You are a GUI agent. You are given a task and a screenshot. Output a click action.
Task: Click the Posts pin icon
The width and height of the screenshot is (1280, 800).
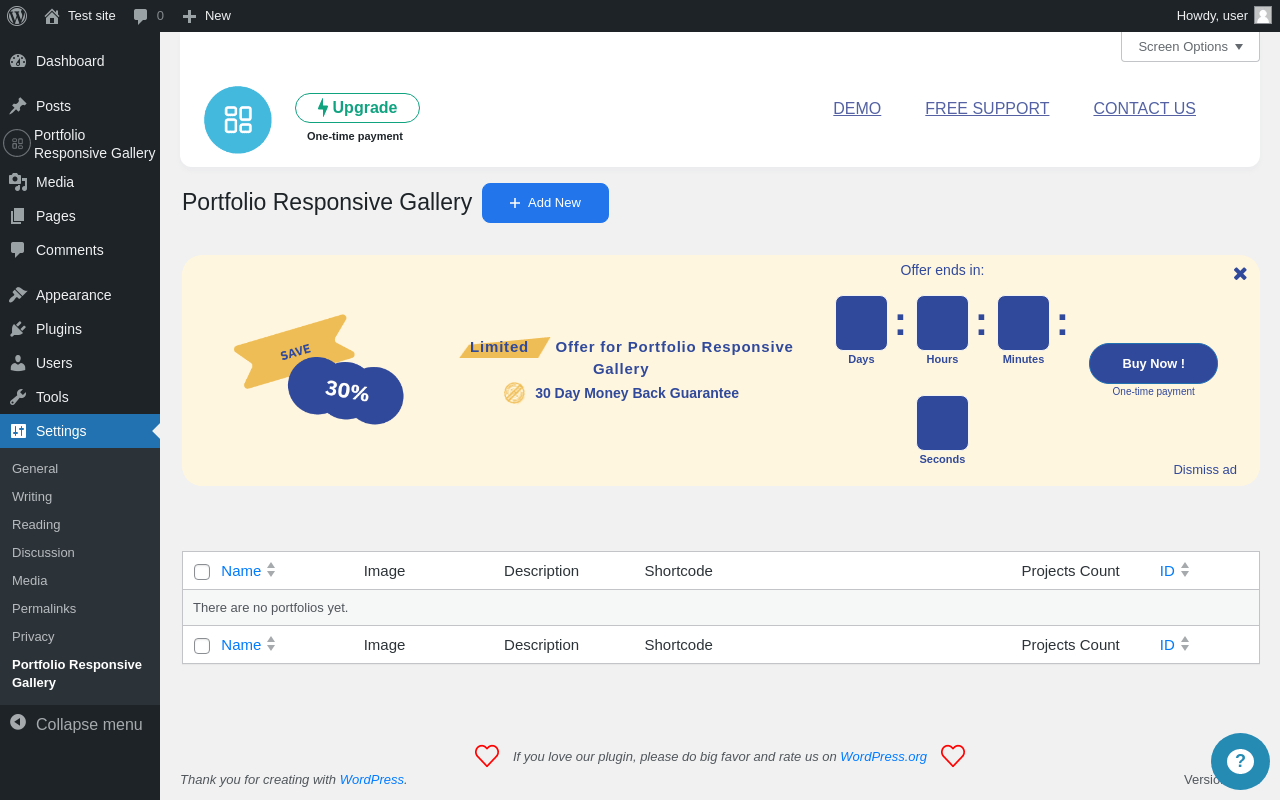[18, 106]
